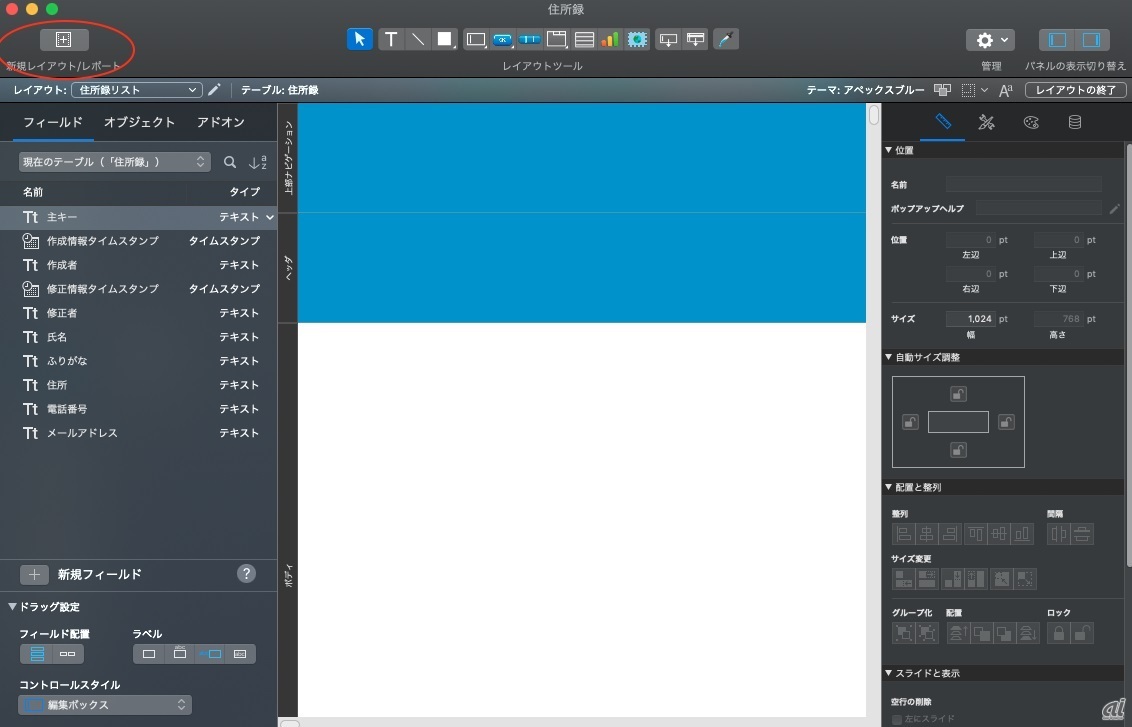This screenshot has height=727, width=1132.
Task: Open the レイアウト dropdown showing 住所録リスト
Action: (137, 90)
